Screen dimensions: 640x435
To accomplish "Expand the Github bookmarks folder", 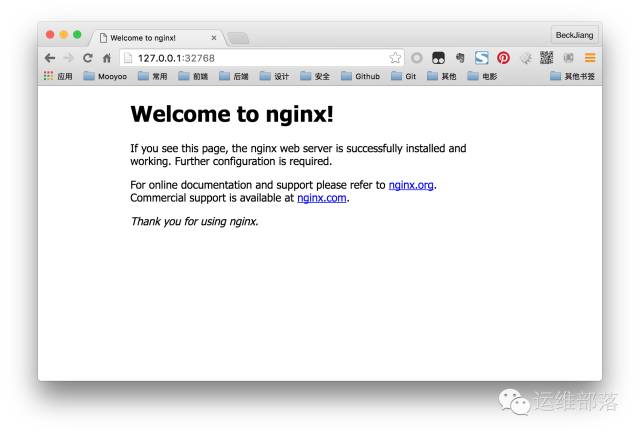I will coord(360,76).
